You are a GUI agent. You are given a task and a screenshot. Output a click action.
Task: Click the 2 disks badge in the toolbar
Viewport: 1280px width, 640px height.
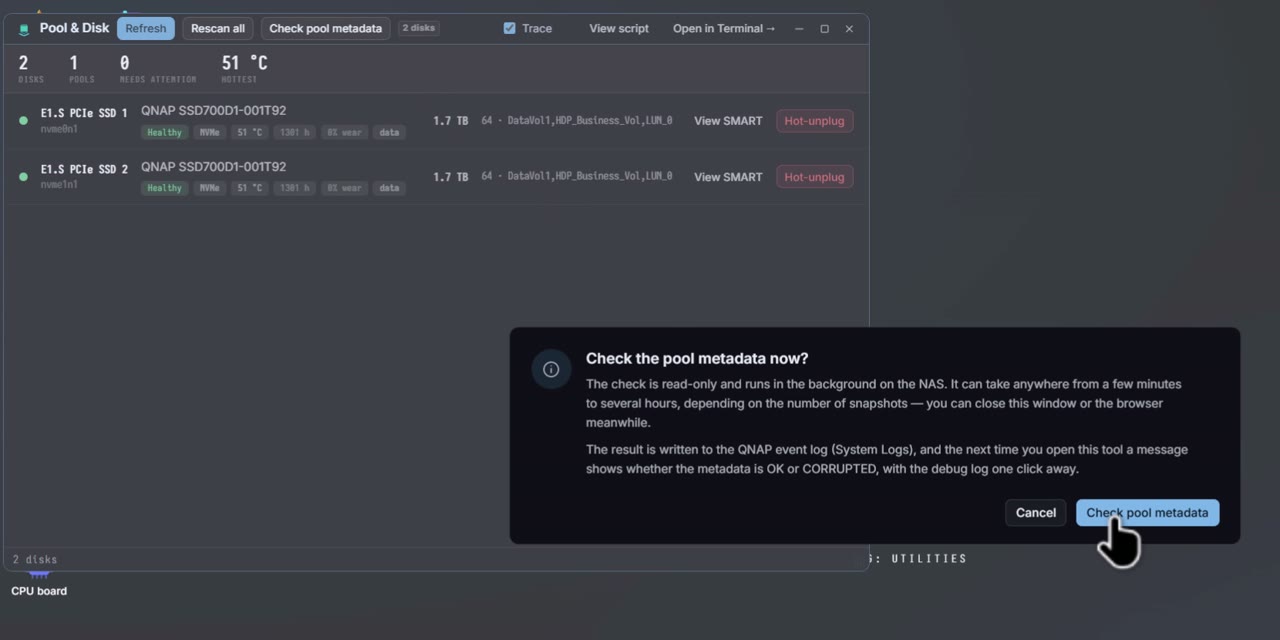[x=418, y=28]
